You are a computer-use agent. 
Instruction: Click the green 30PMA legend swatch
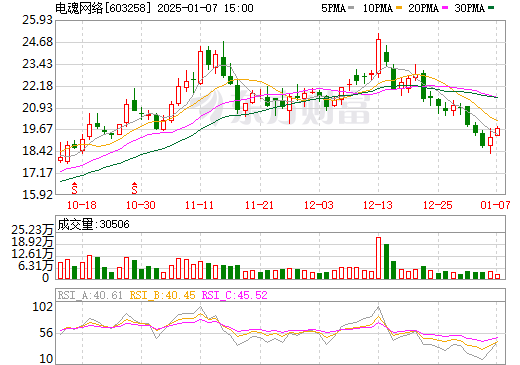[491, 8]
